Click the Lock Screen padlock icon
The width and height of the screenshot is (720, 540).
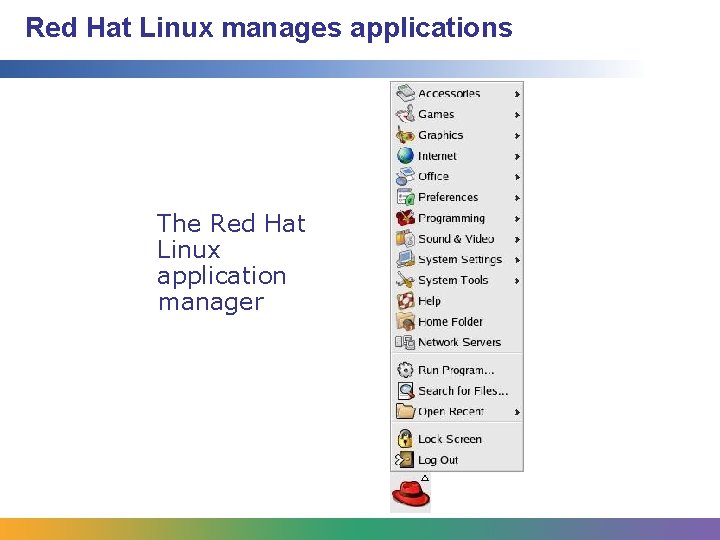coord(405,439)
